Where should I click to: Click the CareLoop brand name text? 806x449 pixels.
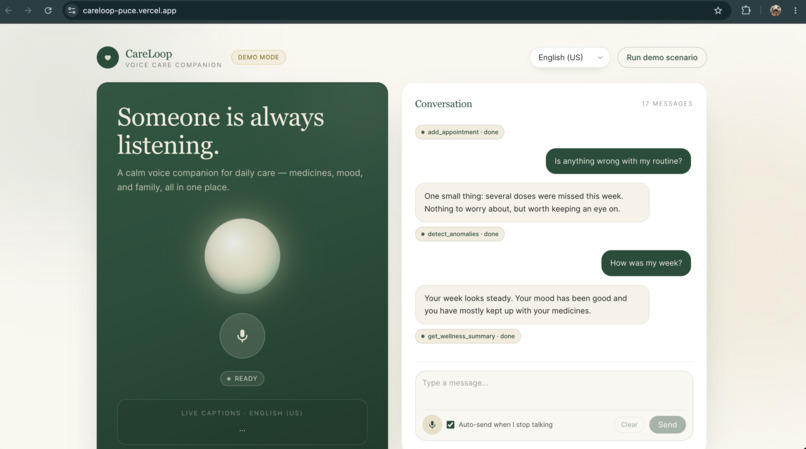149,53
